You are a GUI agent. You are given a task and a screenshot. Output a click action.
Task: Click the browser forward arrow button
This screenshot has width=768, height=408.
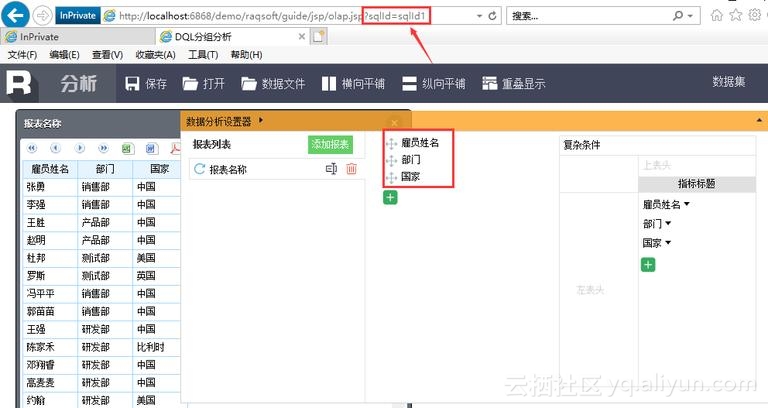click(42, 16)
